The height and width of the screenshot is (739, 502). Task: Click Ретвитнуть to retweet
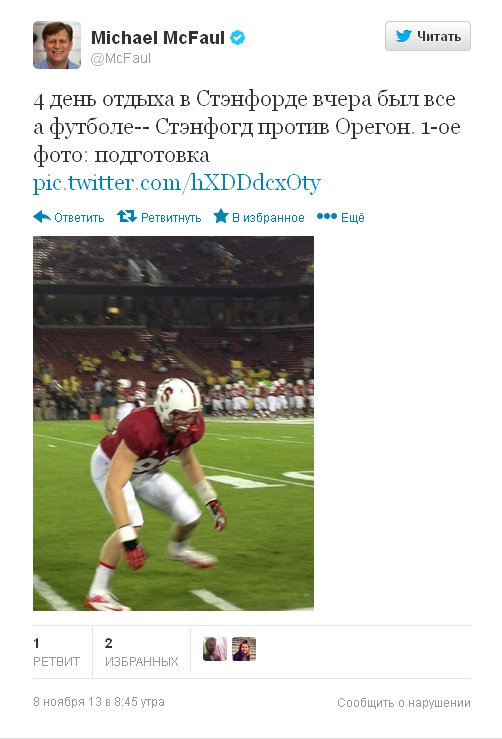171,218
